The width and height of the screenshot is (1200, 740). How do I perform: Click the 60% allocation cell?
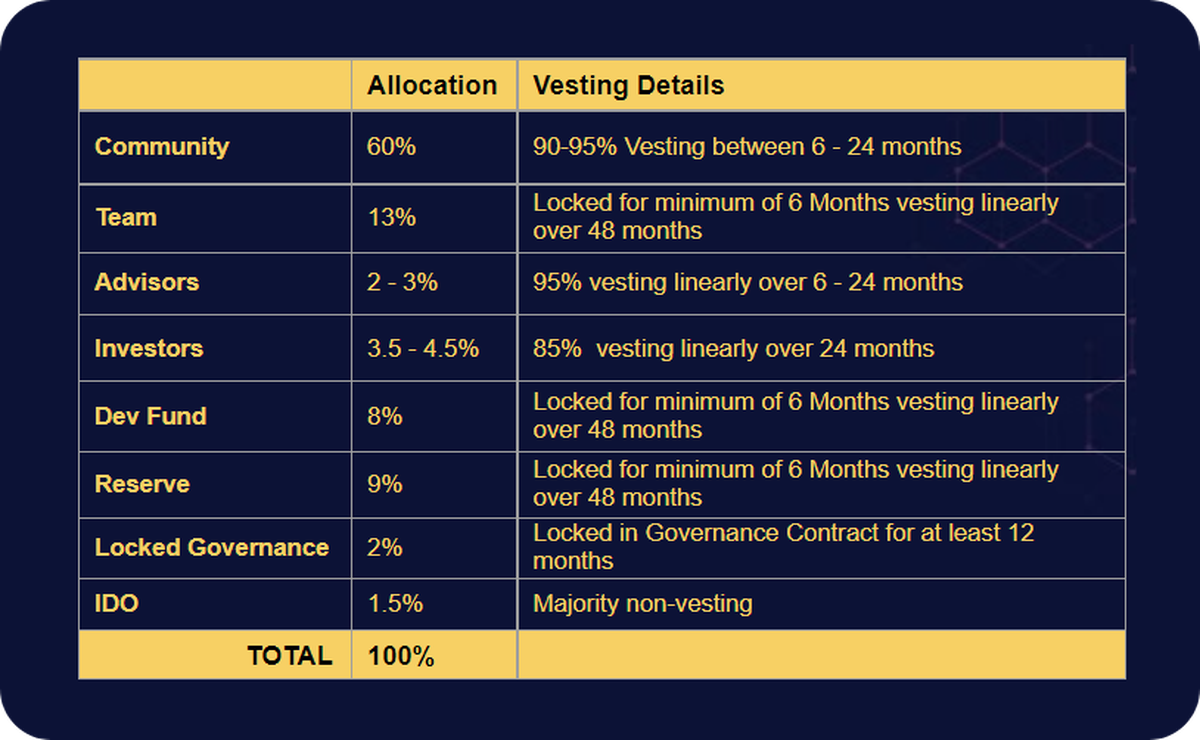coord(391,147)
